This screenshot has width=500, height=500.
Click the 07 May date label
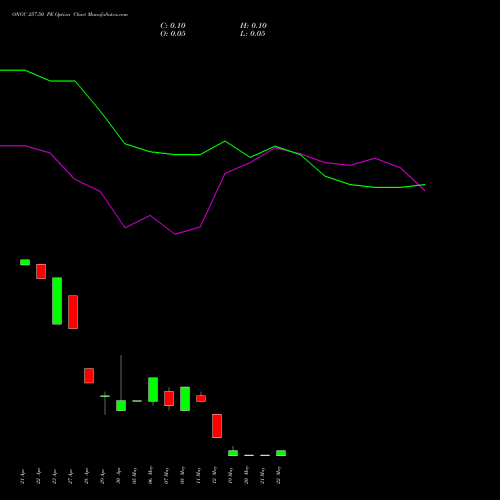point(167,475)
